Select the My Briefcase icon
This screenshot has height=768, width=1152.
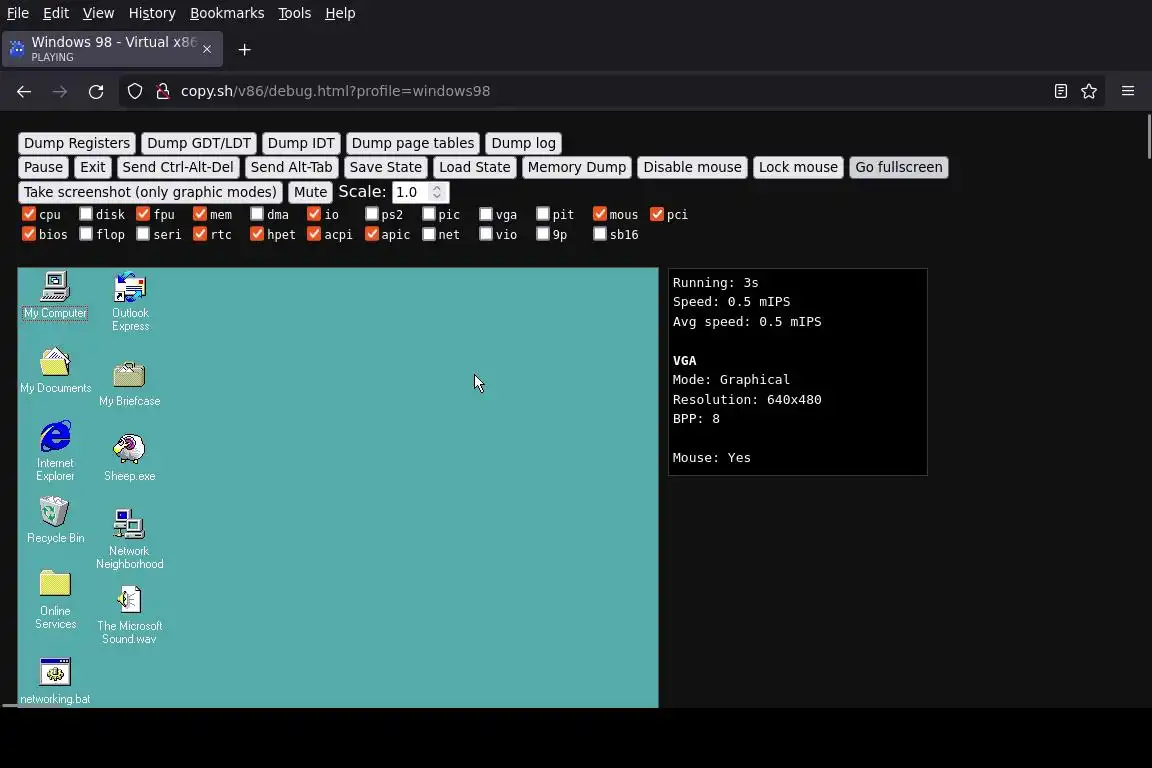129,384
